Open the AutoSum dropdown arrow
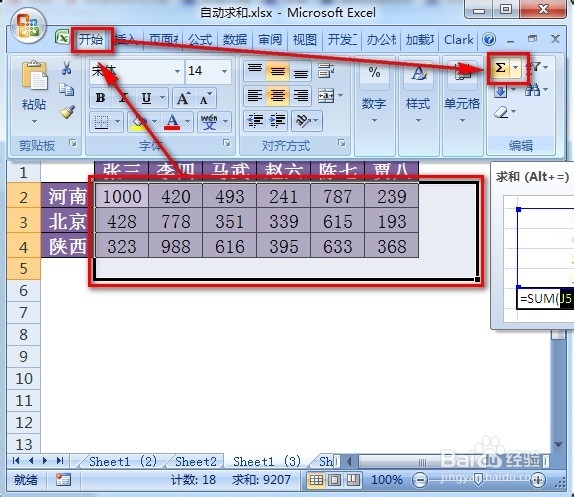Image resolution: width=574 pixels, height=497 pixels. (515, 68)
